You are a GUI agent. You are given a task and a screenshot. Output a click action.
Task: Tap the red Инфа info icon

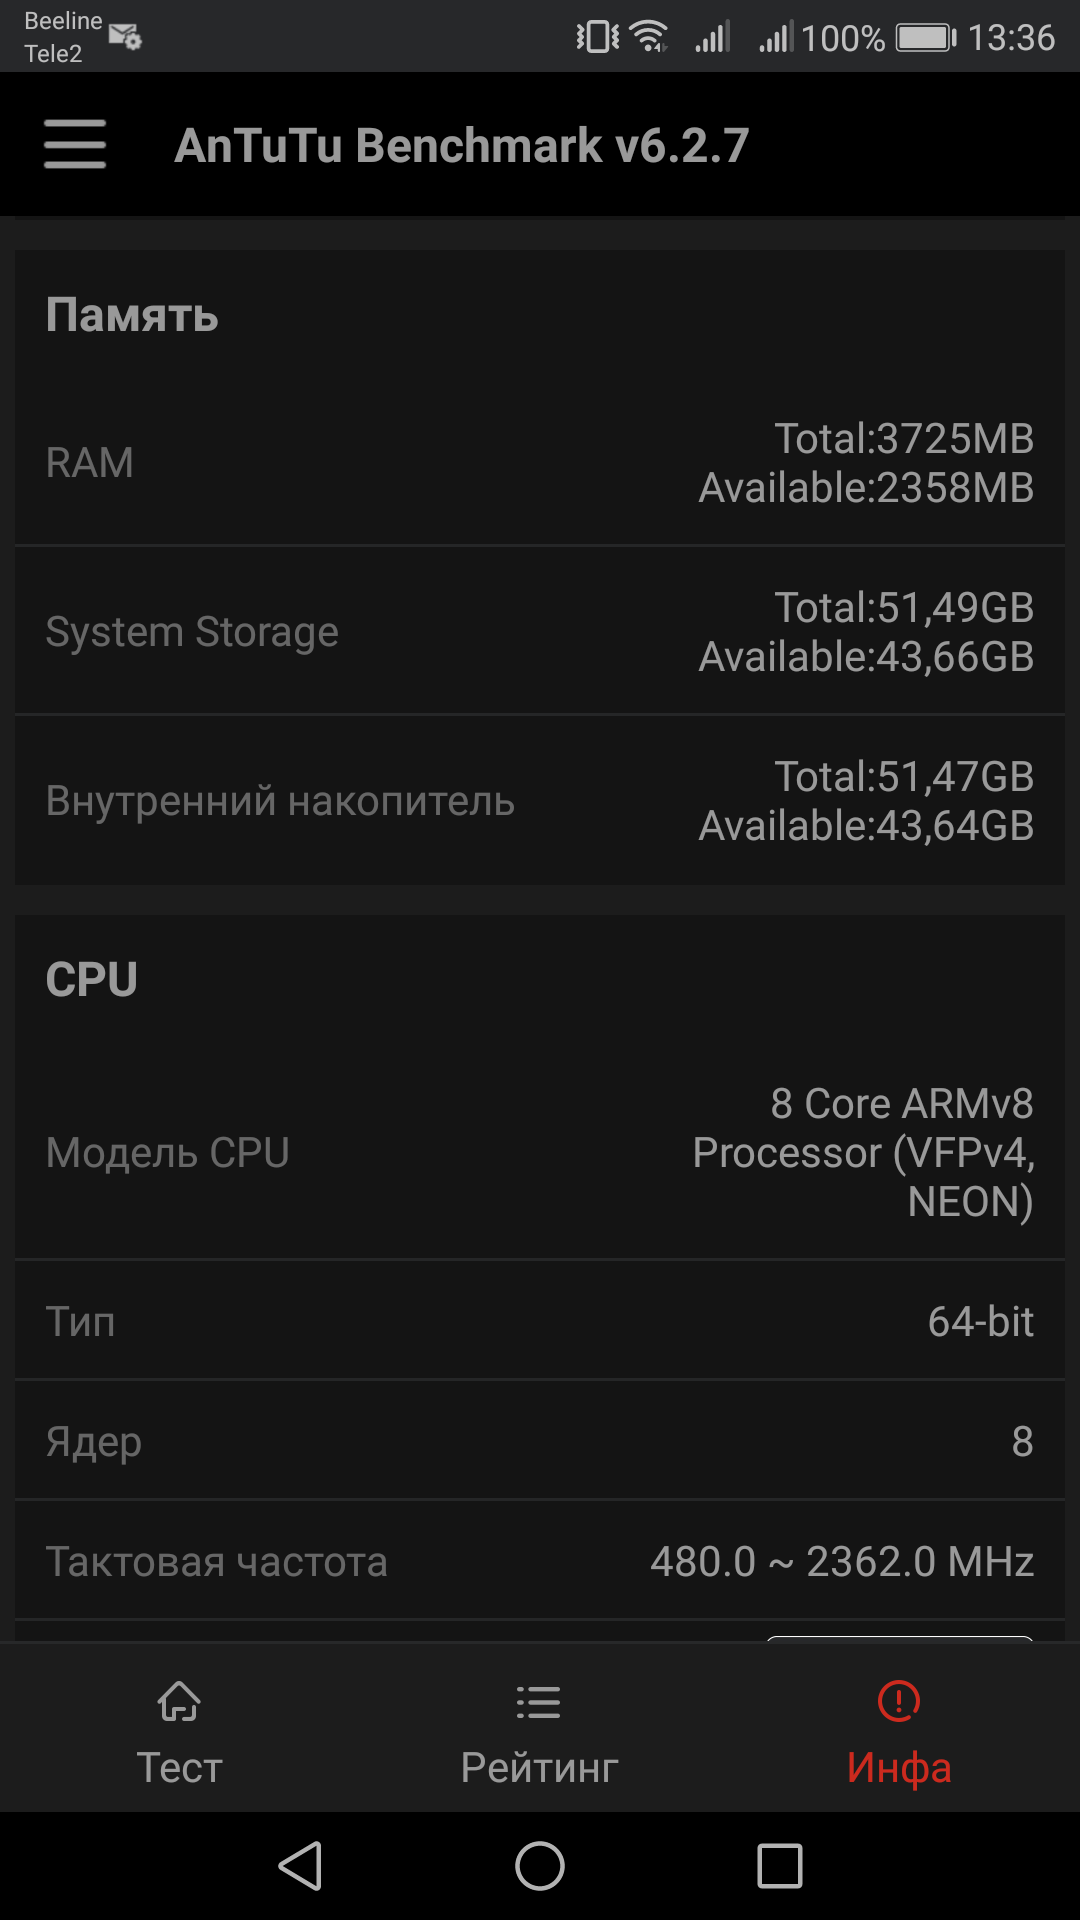pos(899,1701)
